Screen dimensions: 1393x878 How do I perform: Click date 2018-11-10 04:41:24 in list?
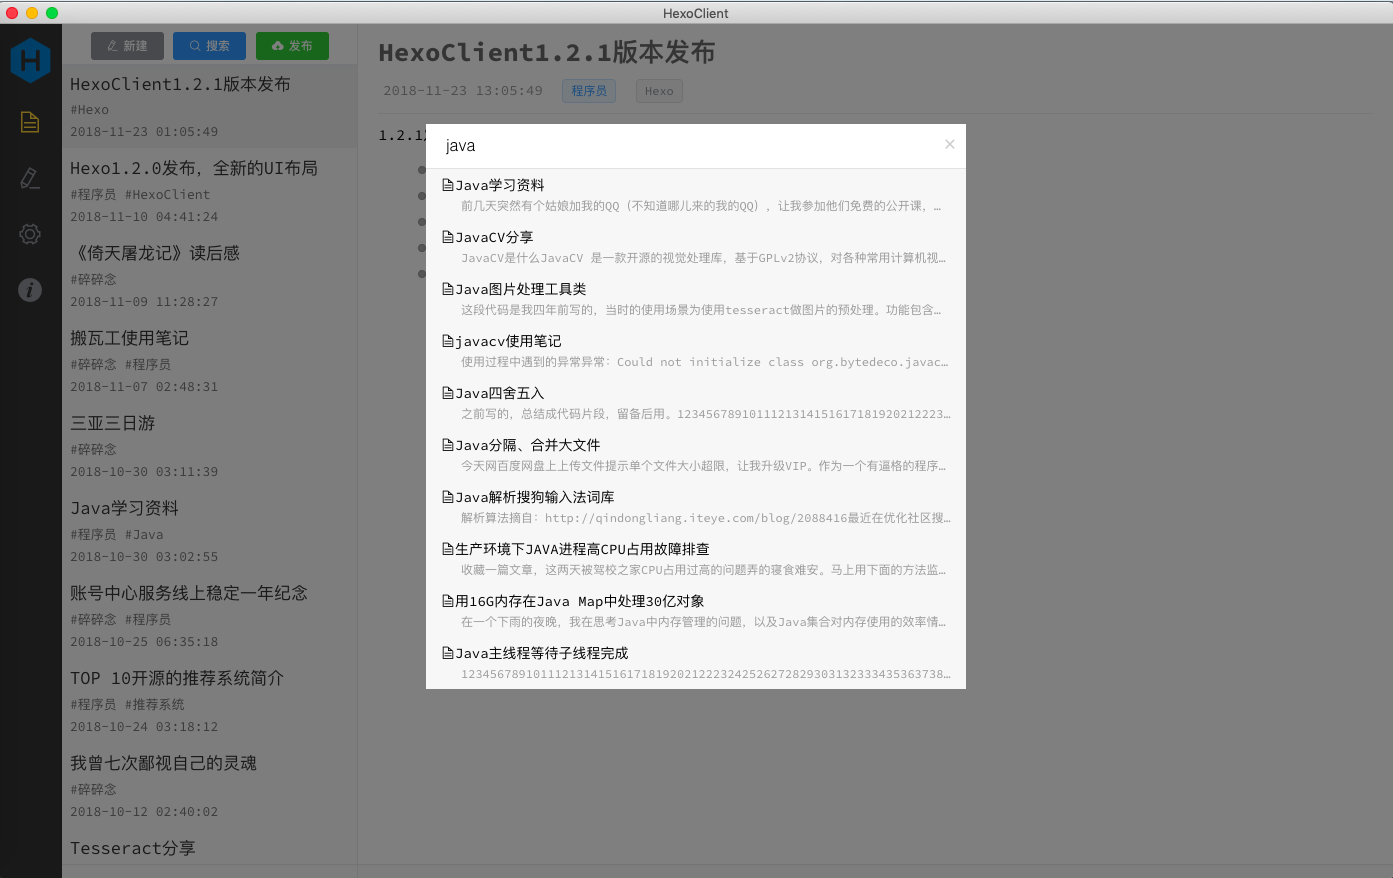[144, 216]
